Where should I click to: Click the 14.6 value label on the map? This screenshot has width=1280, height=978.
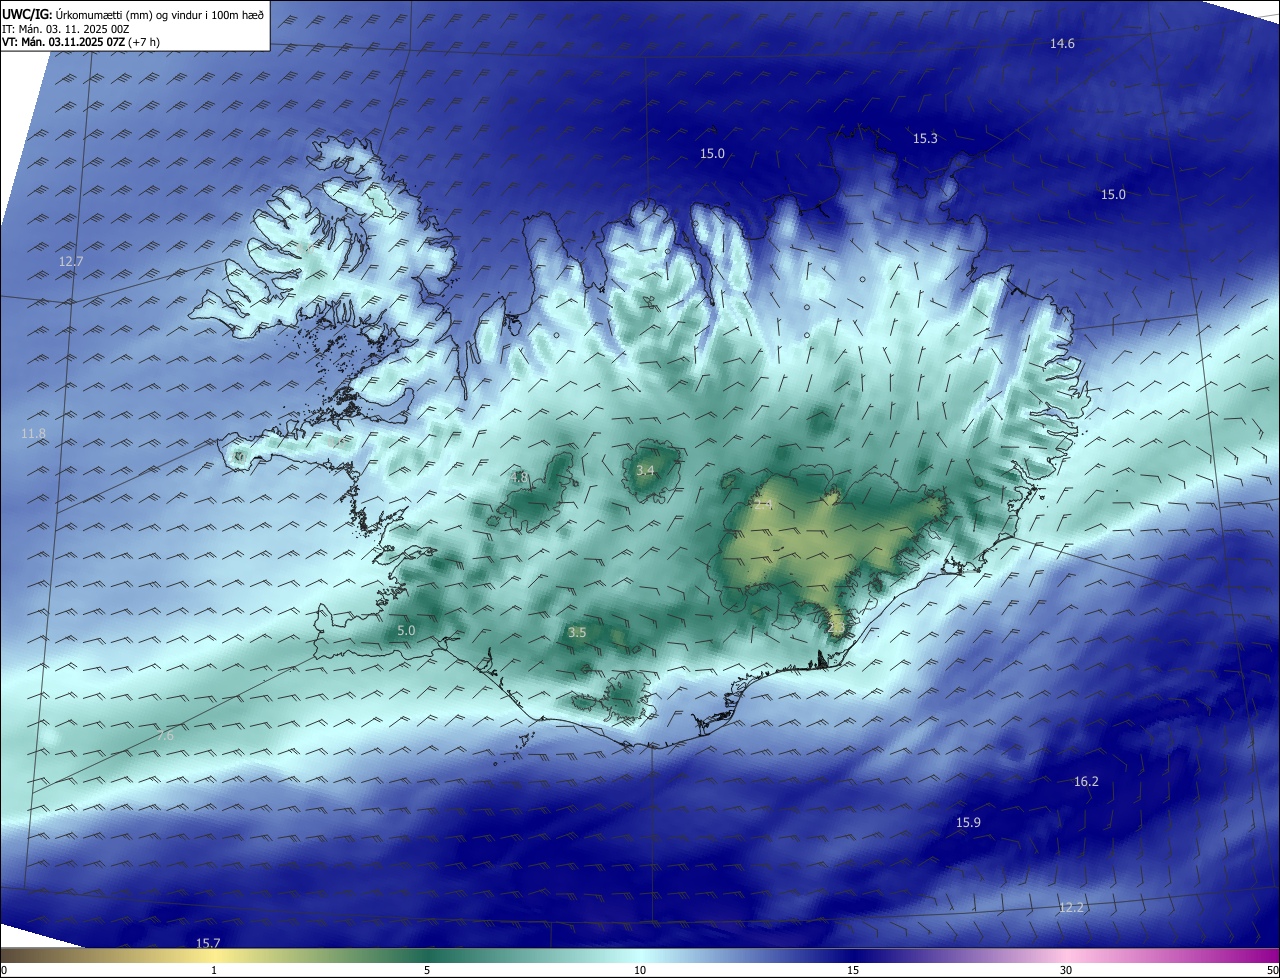(x=1062, y=43)
